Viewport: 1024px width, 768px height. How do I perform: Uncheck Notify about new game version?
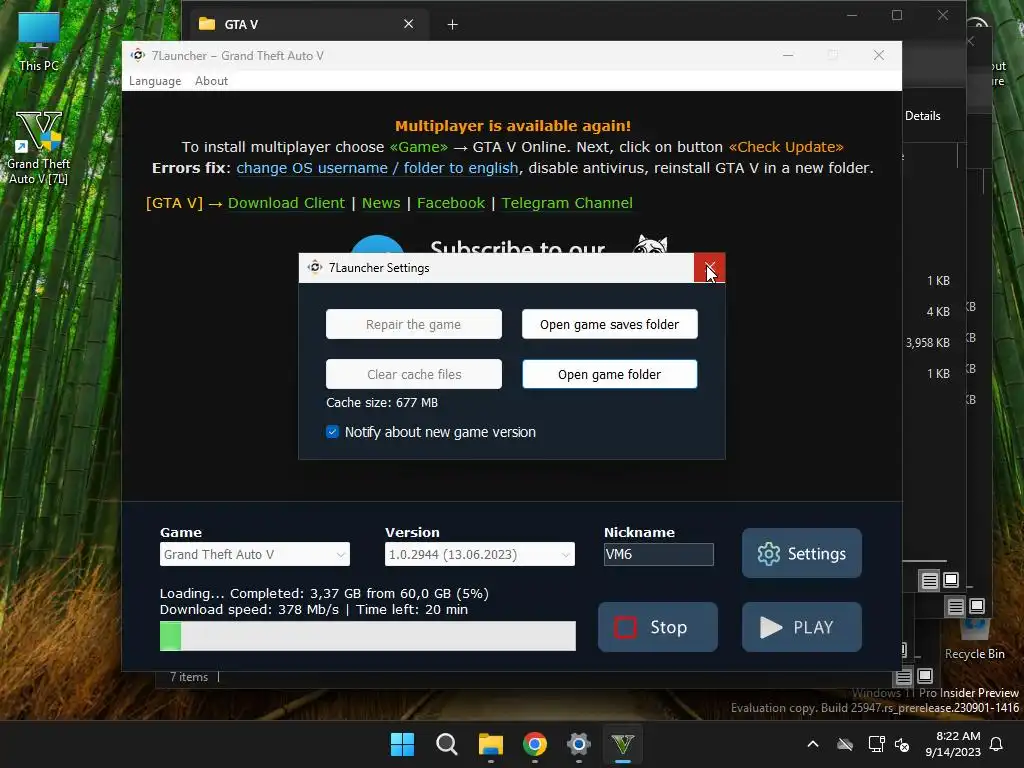[332, 432]
